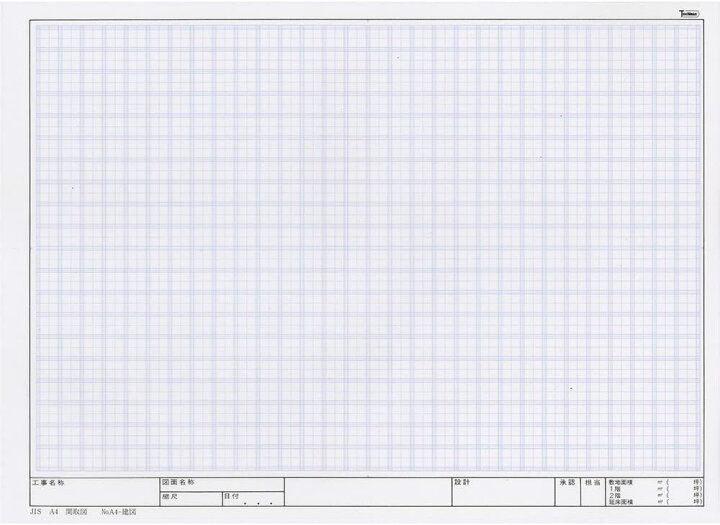Click the brand logo in the top-right corner
This screenshot has width=720, height=525.
click(689, 14)
